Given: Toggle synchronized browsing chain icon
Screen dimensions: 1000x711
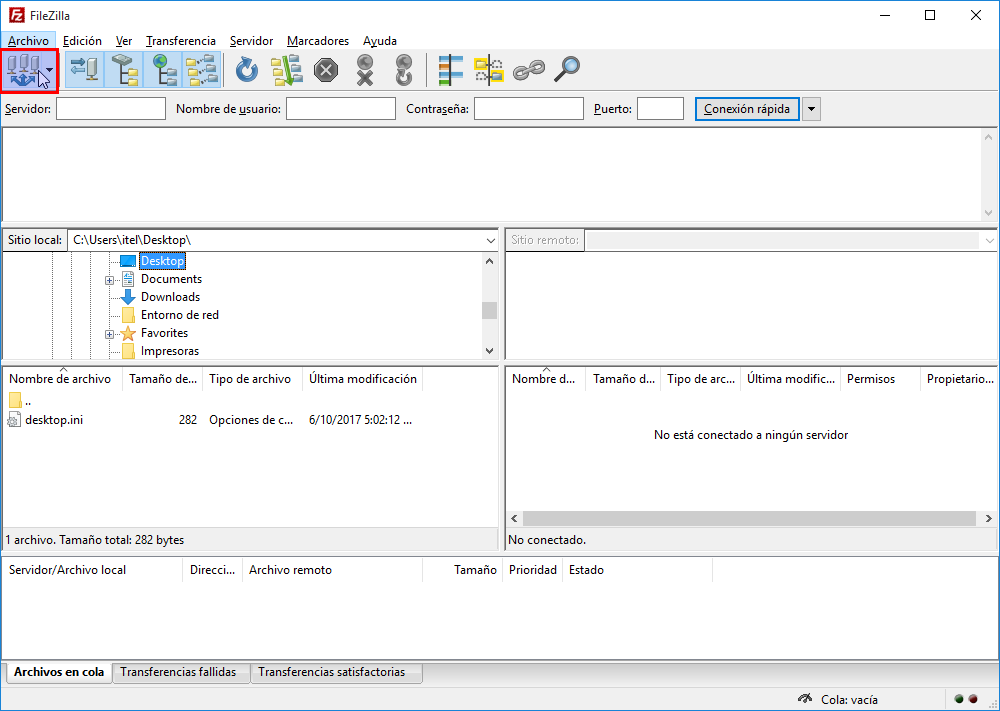Looking at the screenshot, I should coord(529,70).
